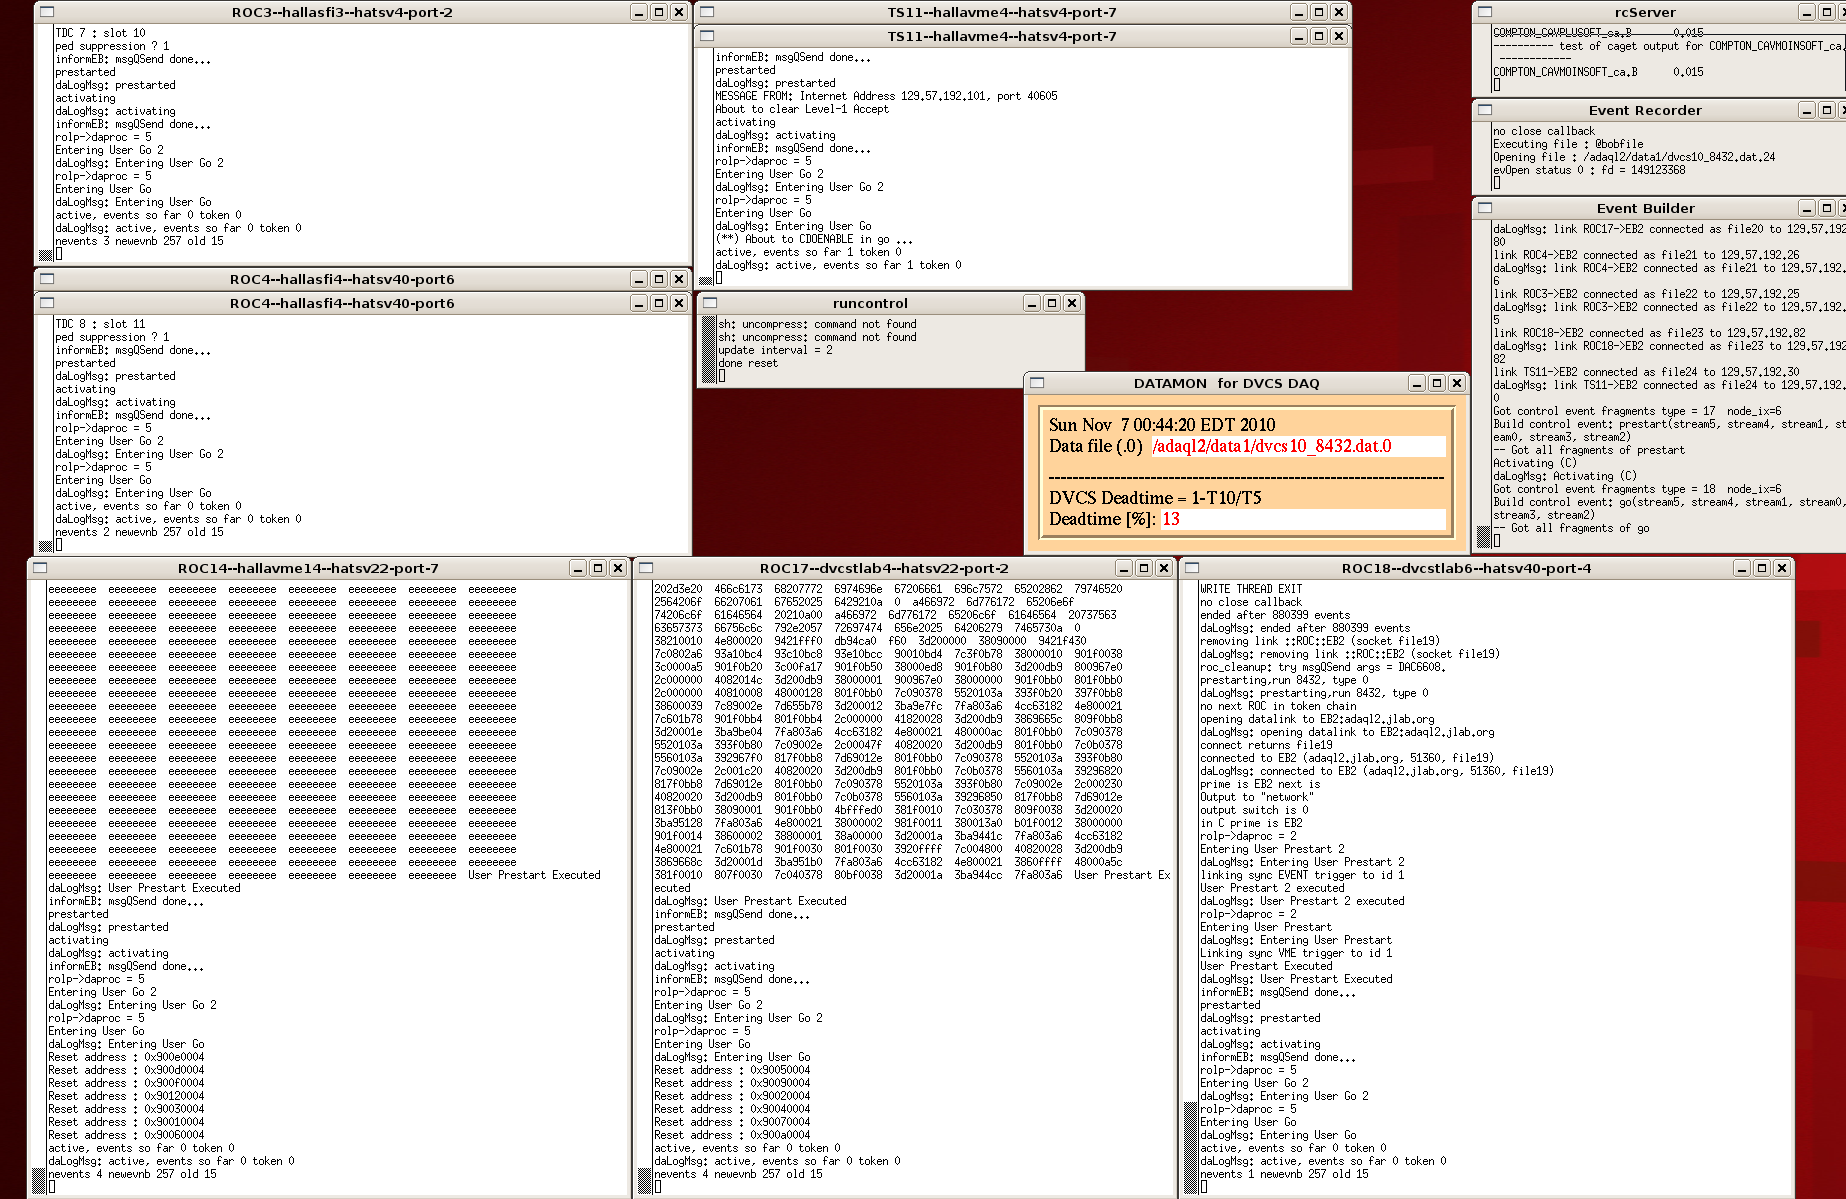Click 'TDC 8 : slot 11' in ROC4 window

pyautogui.click(x=100, y=324)
